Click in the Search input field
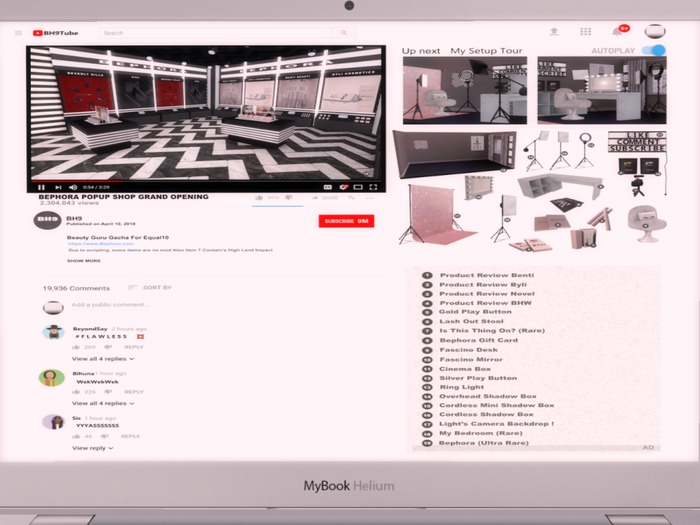Screen dimensions: 700x525 216,33
